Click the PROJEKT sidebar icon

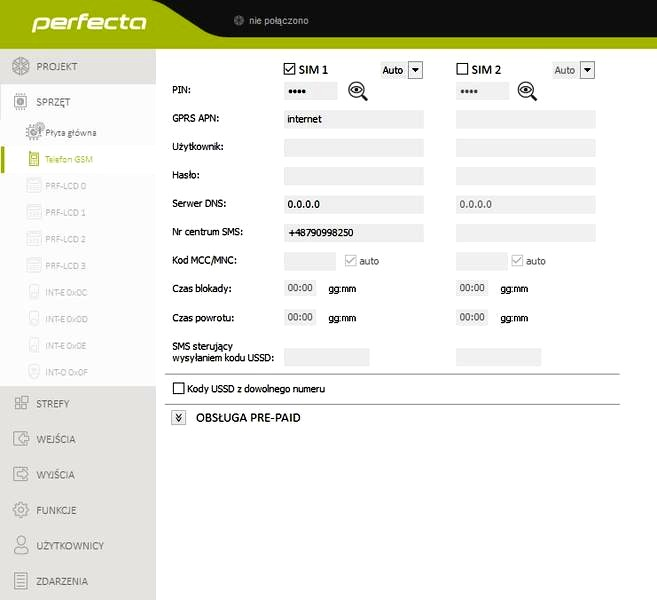click(21, 66)
